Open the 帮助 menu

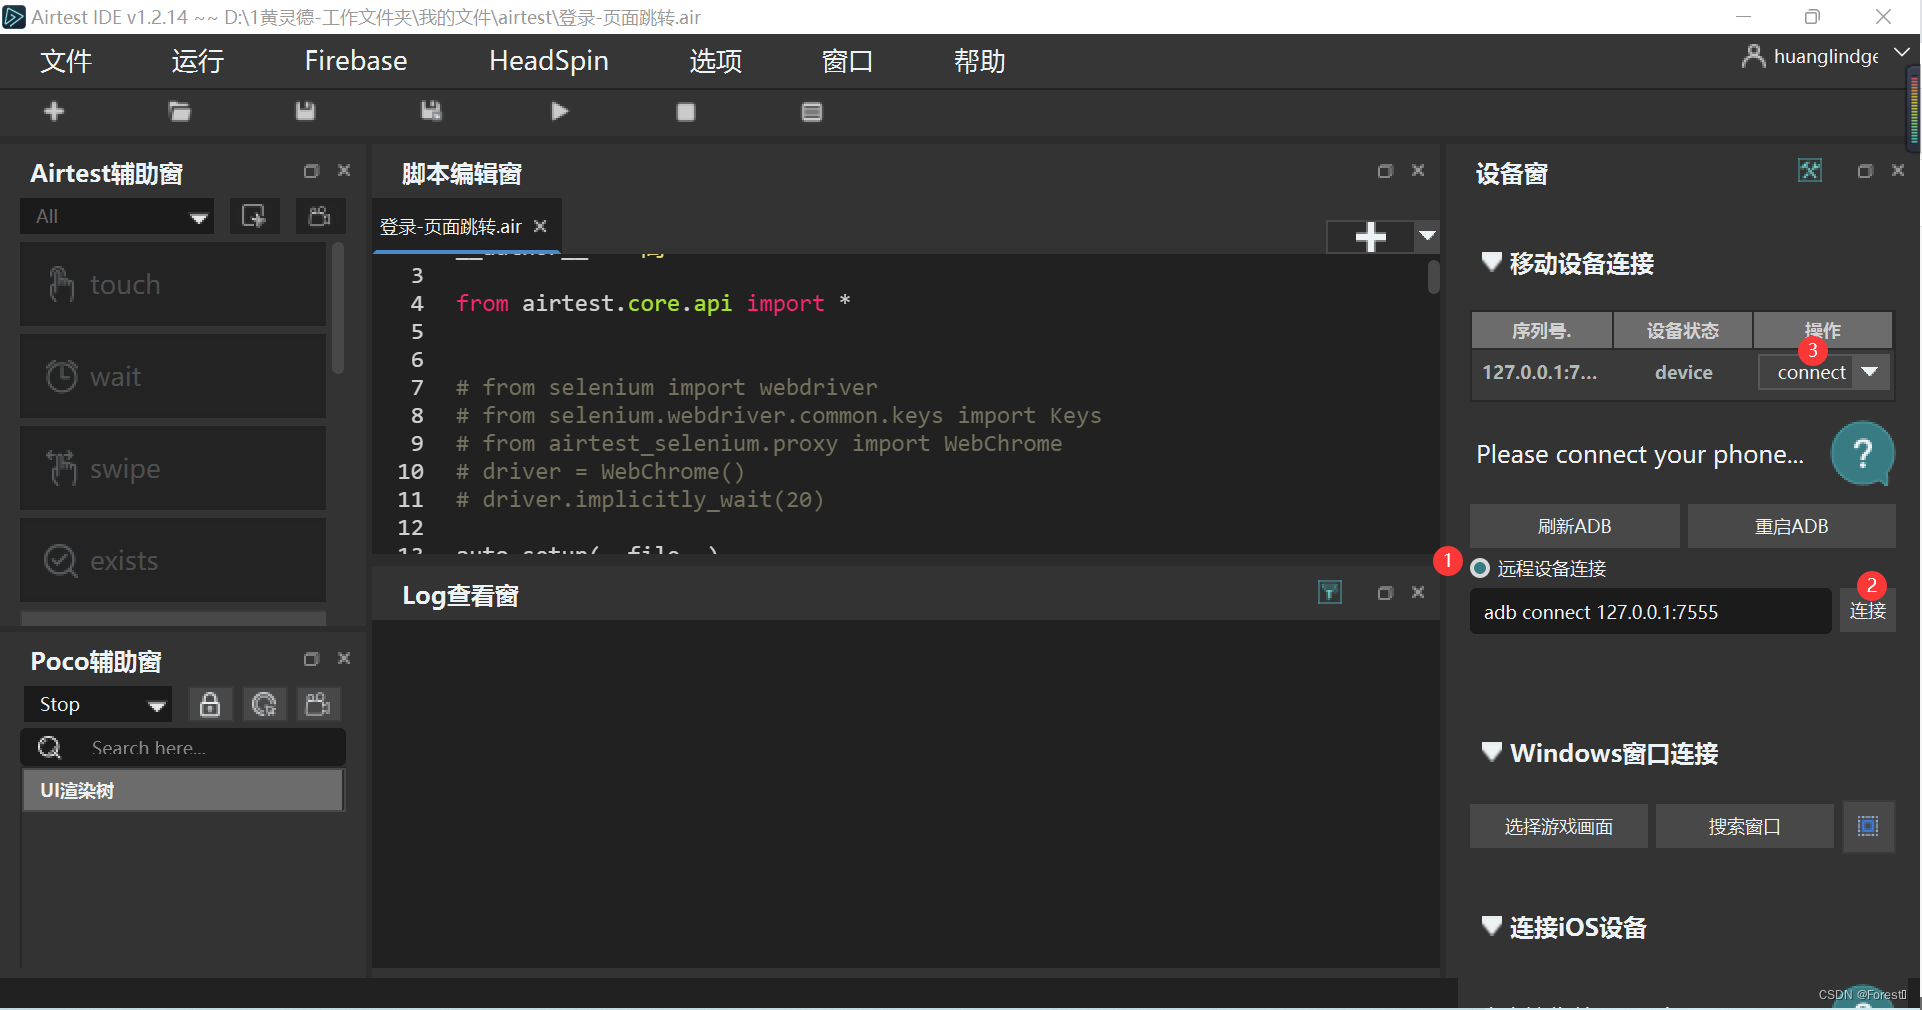[980, 61]
